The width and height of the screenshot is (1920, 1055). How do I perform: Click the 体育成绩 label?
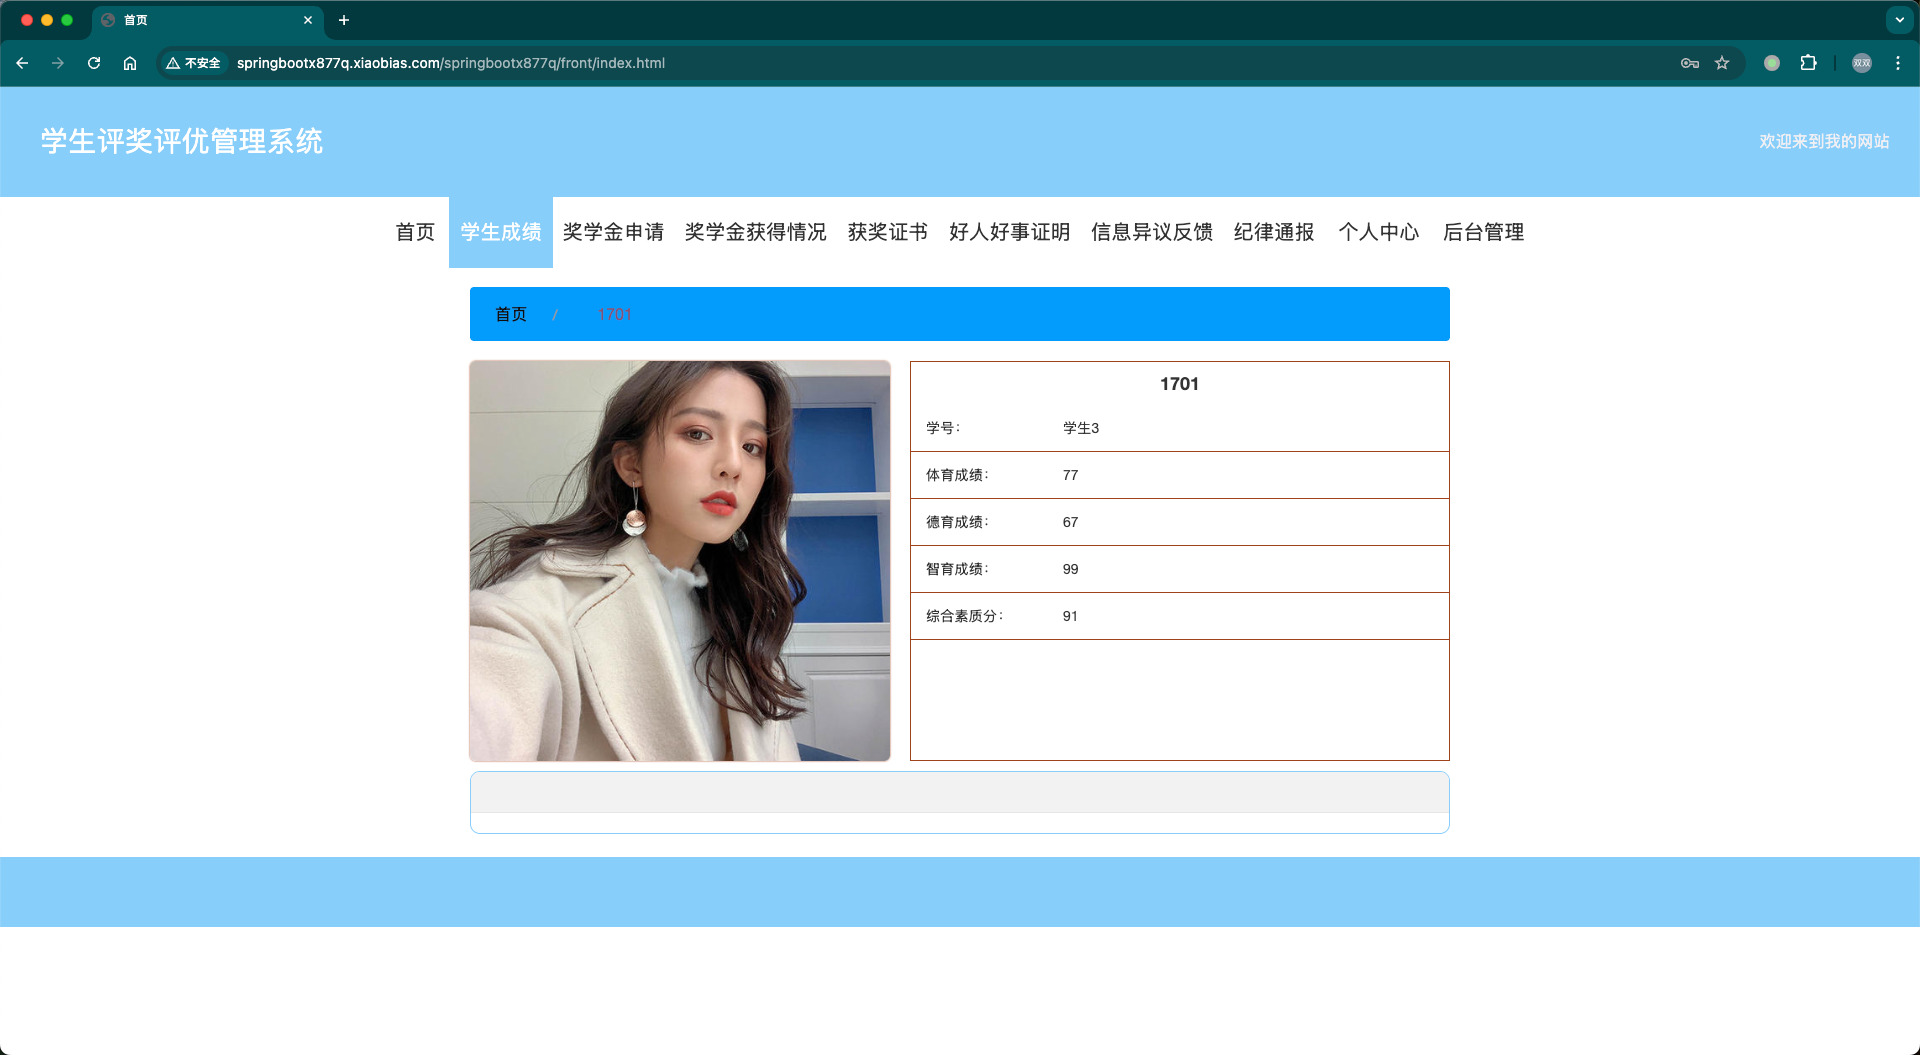coord(957,475)
